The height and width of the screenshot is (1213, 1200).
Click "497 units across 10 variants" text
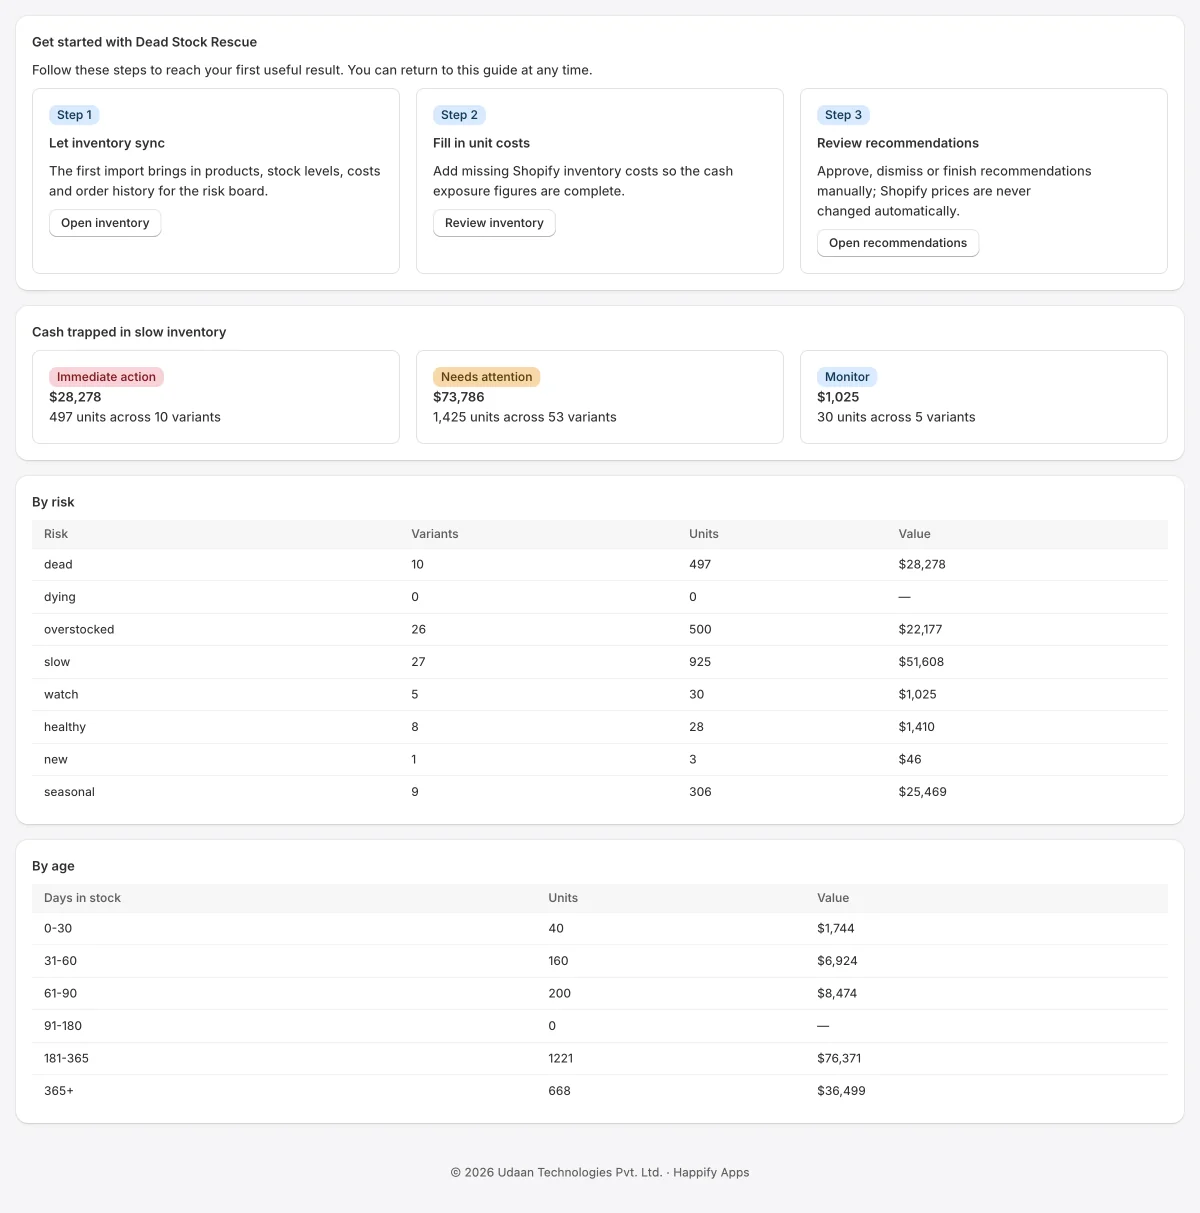135,417
